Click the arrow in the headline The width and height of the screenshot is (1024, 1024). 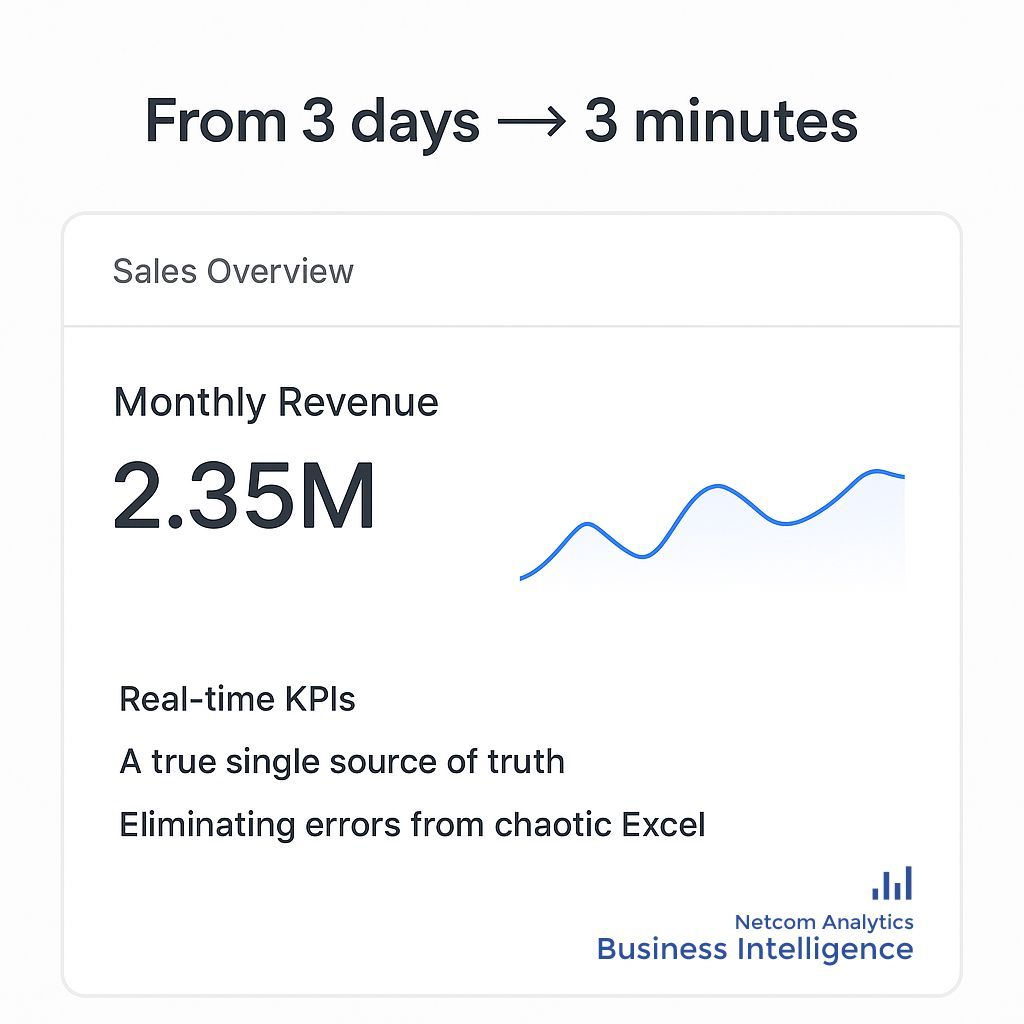[x=531, y=124]
